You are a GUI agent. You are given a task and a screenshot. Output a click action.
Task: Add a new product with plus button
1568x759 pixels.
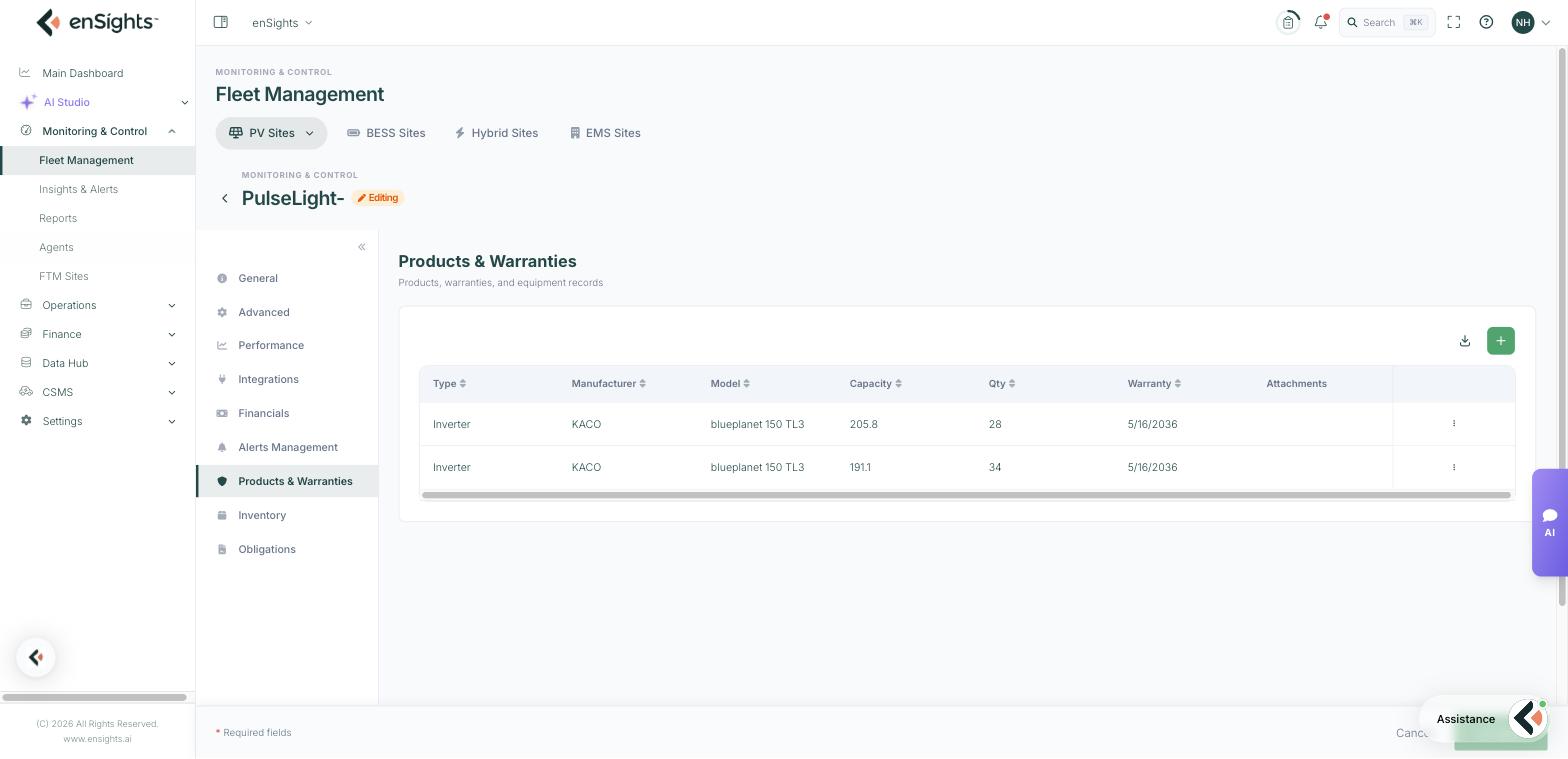click(1501, 341)
